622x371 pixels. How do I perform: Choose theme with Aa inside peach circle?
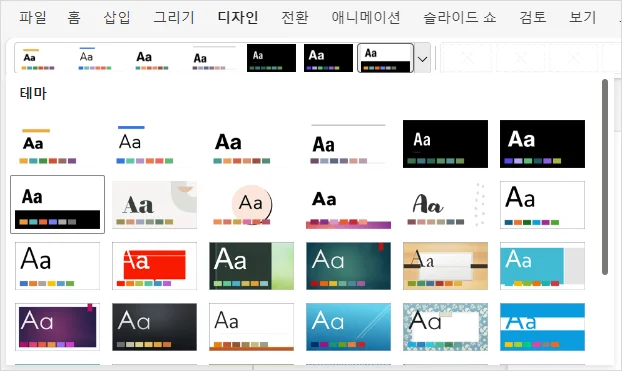click(251, 205)
